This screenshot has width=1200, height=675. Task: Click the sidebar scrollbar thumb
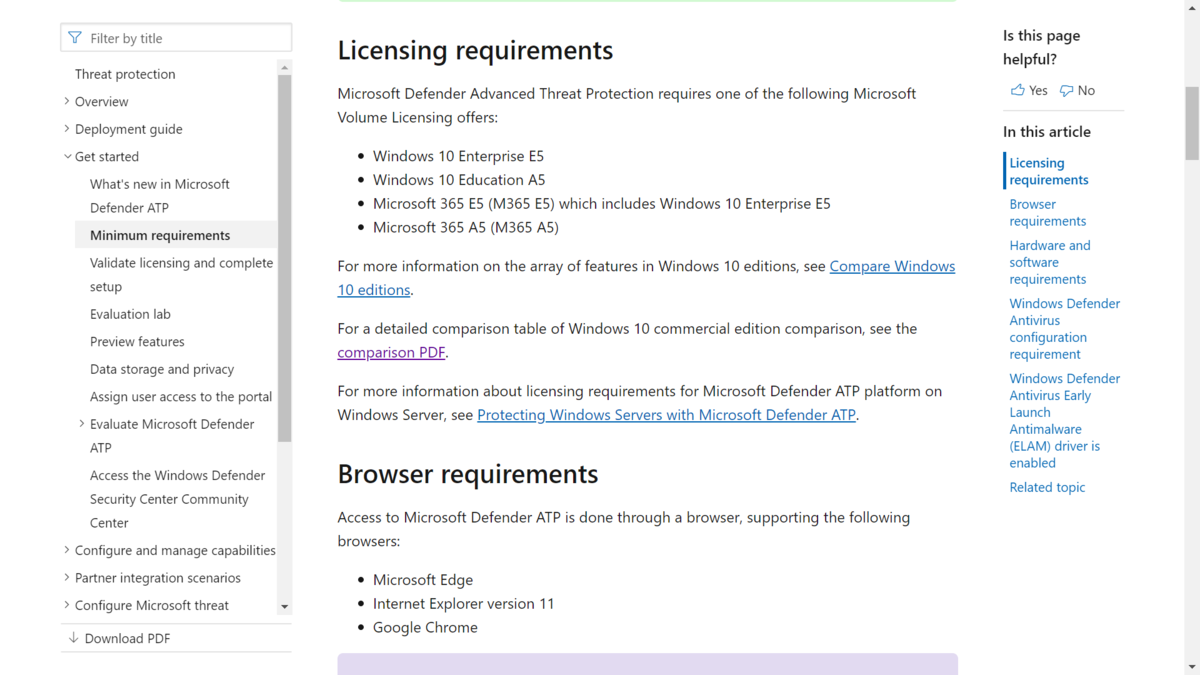pos(285,258)
